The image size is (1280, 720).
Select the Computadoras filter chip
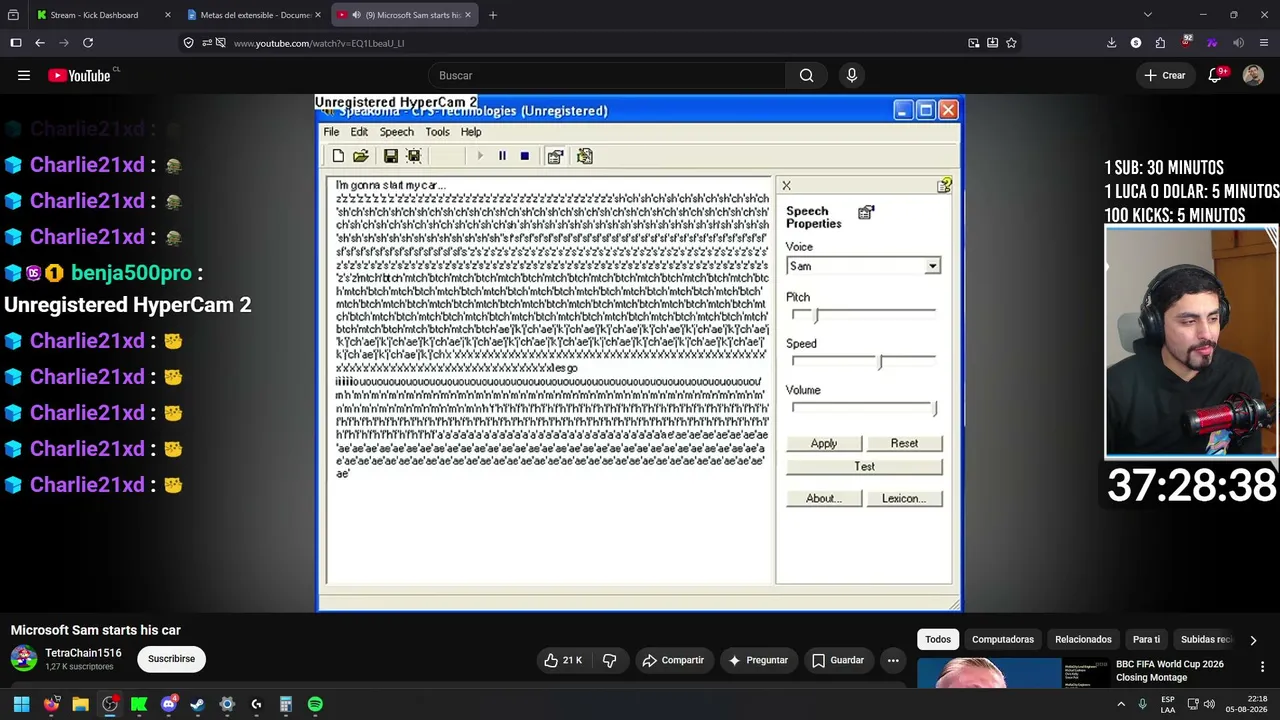click(1003, 640)
